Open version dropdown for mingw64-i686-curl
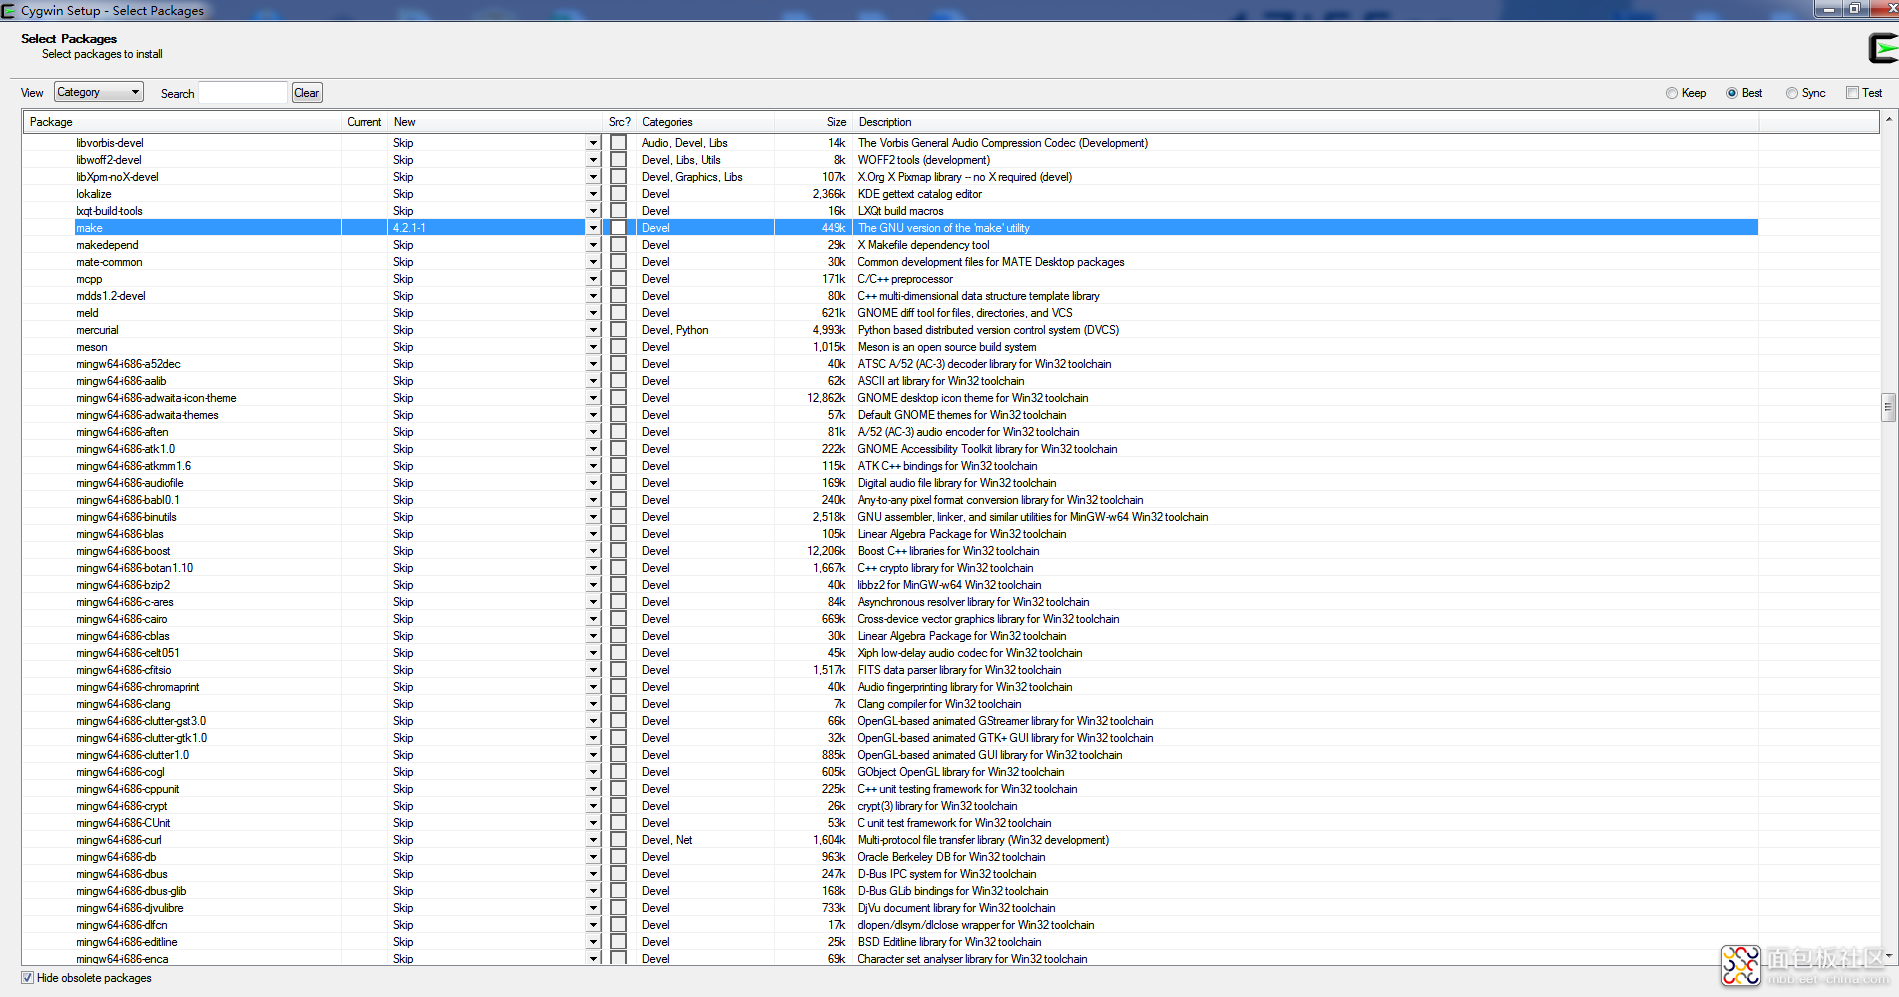The width and height of the screenshot is (1899, 997). coord(593,840)
